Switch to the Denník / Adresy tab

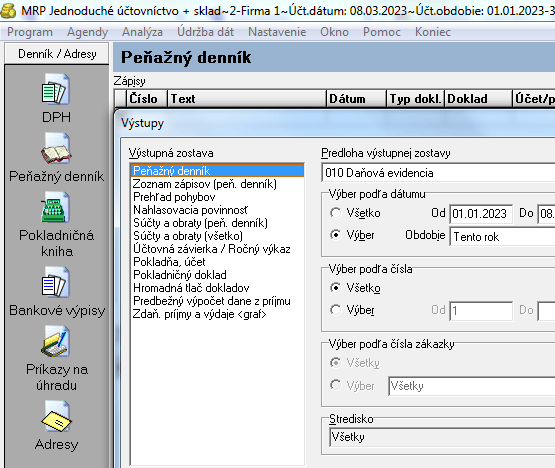pos(57,54)
